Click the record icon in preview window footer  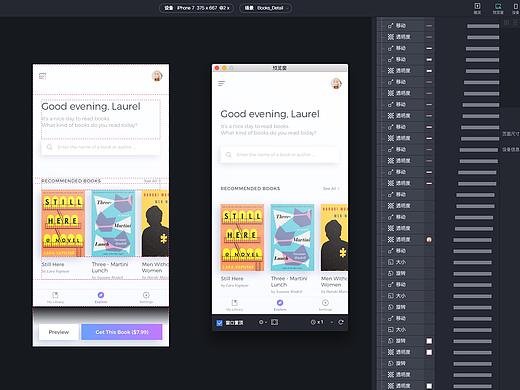261,322
